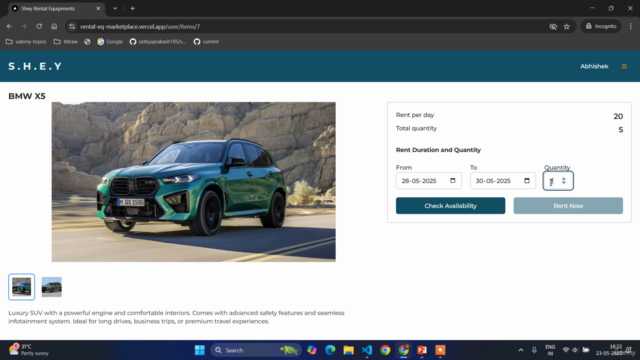Click the From date field 28-05-2025

pos(429,181)
